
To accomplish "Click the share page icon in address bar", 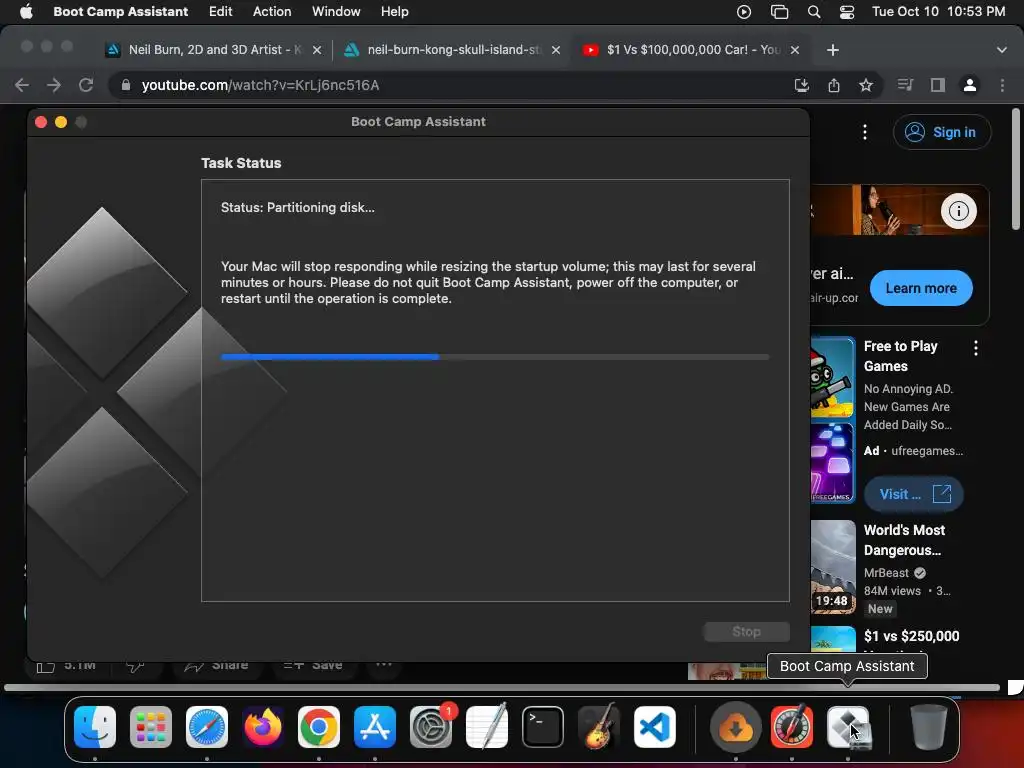I will point(834,85).
